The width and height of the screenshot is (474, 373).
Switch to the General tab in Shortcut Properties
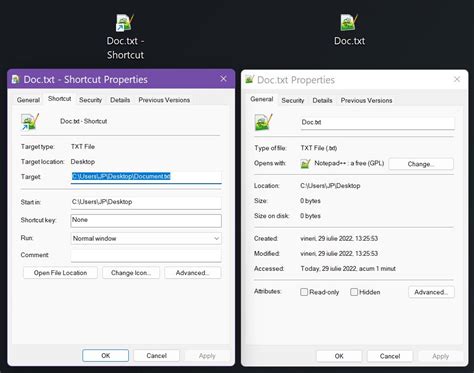coord(28,100)
